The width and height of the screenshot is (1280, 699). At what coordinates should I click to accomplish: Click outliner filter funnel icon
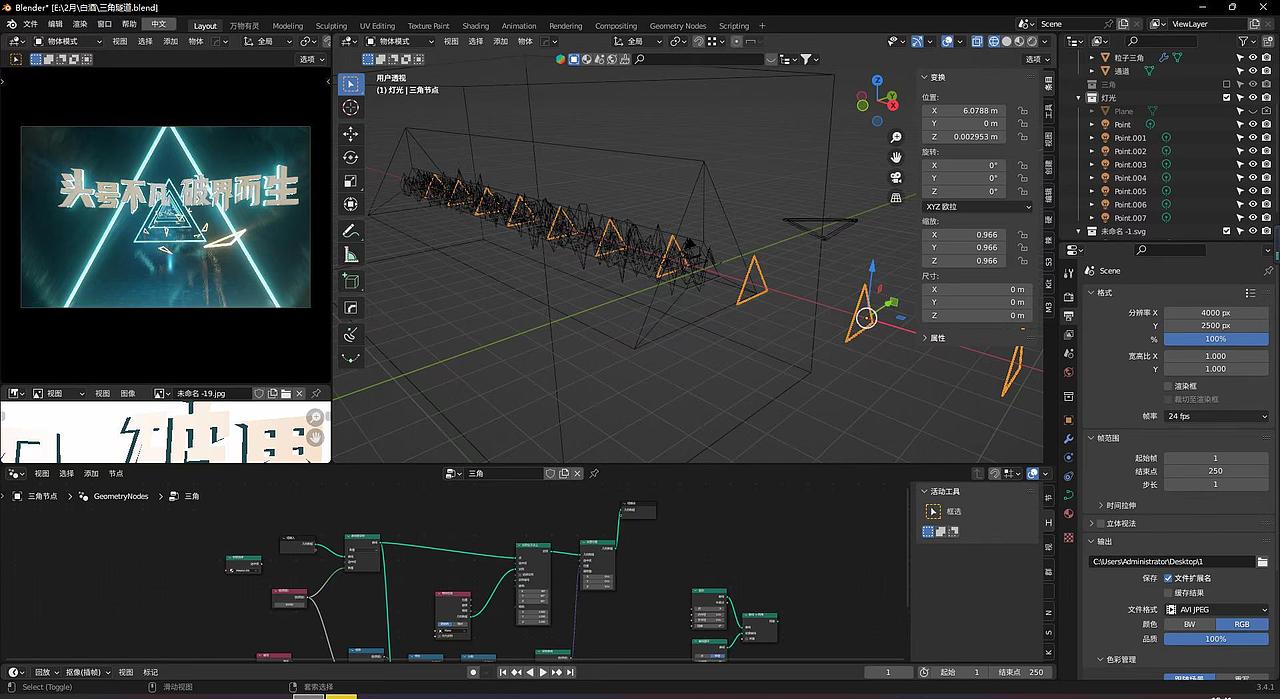pyautogui.click(x=1244, y=41)
